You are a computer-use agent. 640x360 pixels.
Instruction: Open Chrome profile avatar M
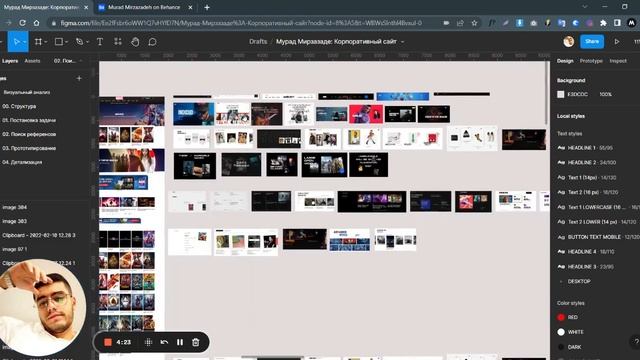(631, 23)
